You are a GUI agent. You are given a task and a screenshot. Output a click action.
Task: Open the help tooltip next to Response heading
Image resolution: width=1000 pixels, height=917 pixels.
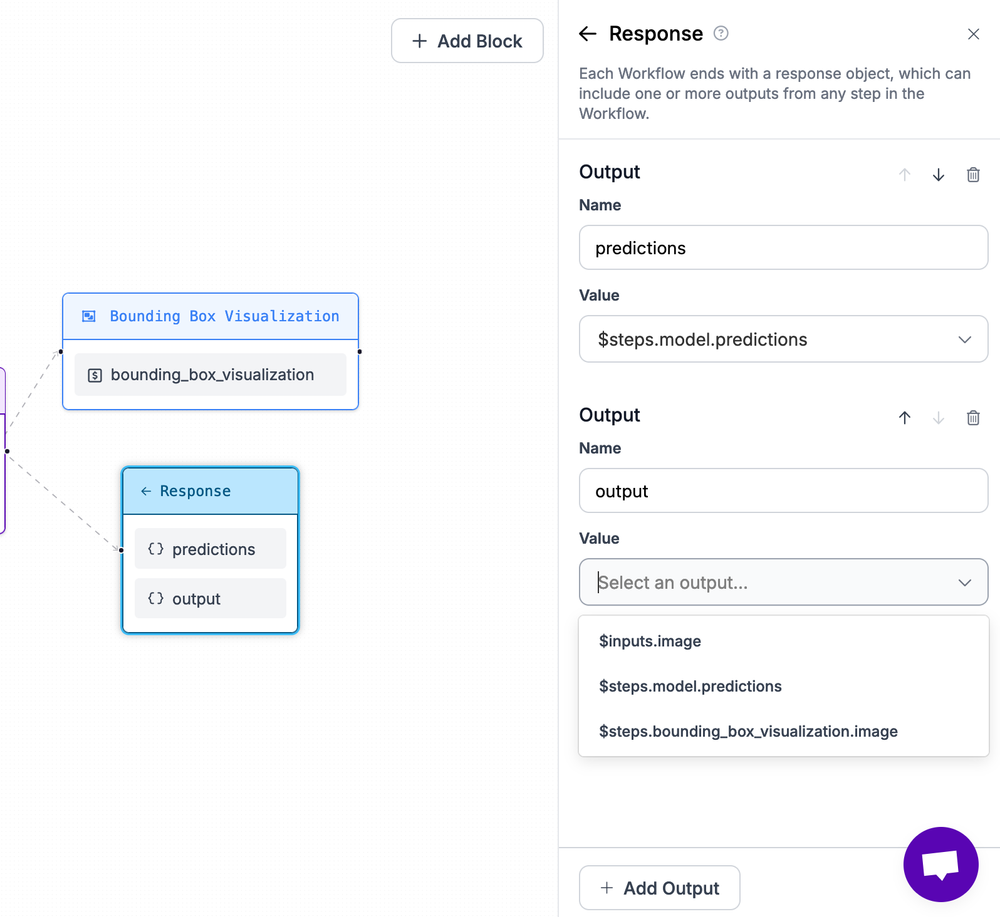[721, 33]
